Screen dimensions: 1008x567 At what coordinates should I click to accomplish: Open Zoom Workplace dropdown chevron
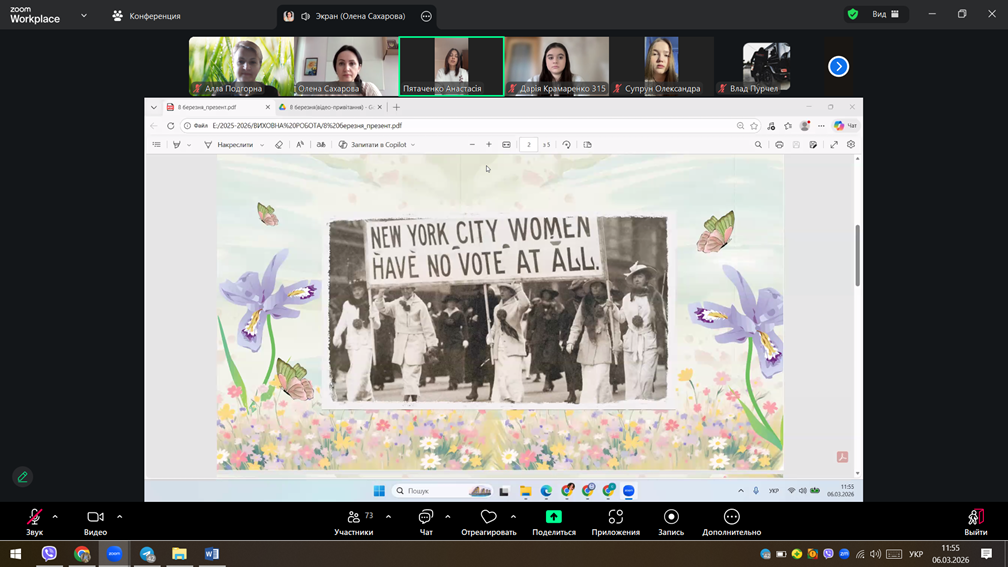click(84, 16)
